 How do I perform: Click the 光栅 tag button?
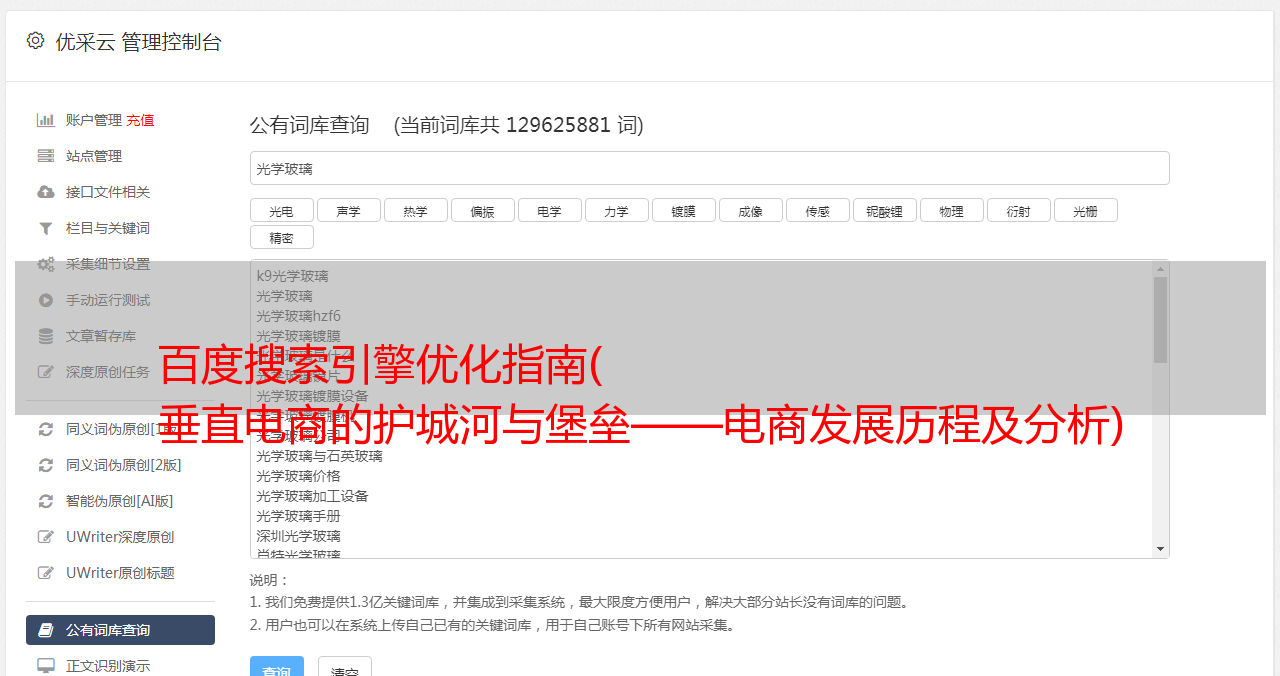(1085, 210)
